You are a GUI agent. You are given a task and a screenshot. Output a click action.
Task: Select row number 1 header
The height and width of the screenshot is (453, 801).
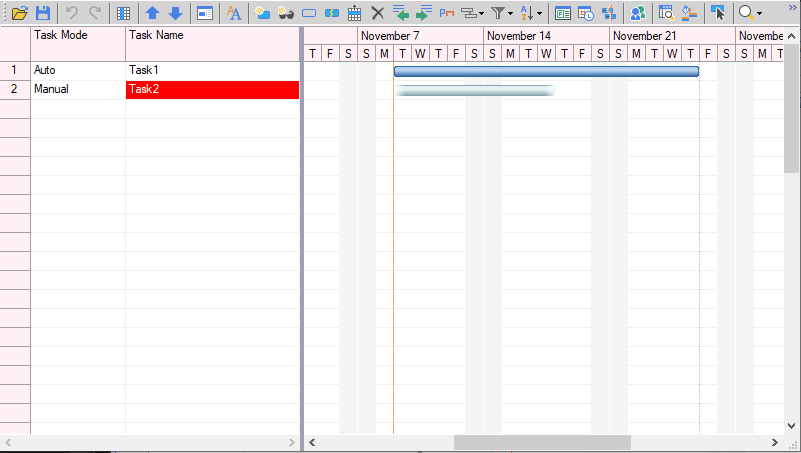[x=15, y=71]
